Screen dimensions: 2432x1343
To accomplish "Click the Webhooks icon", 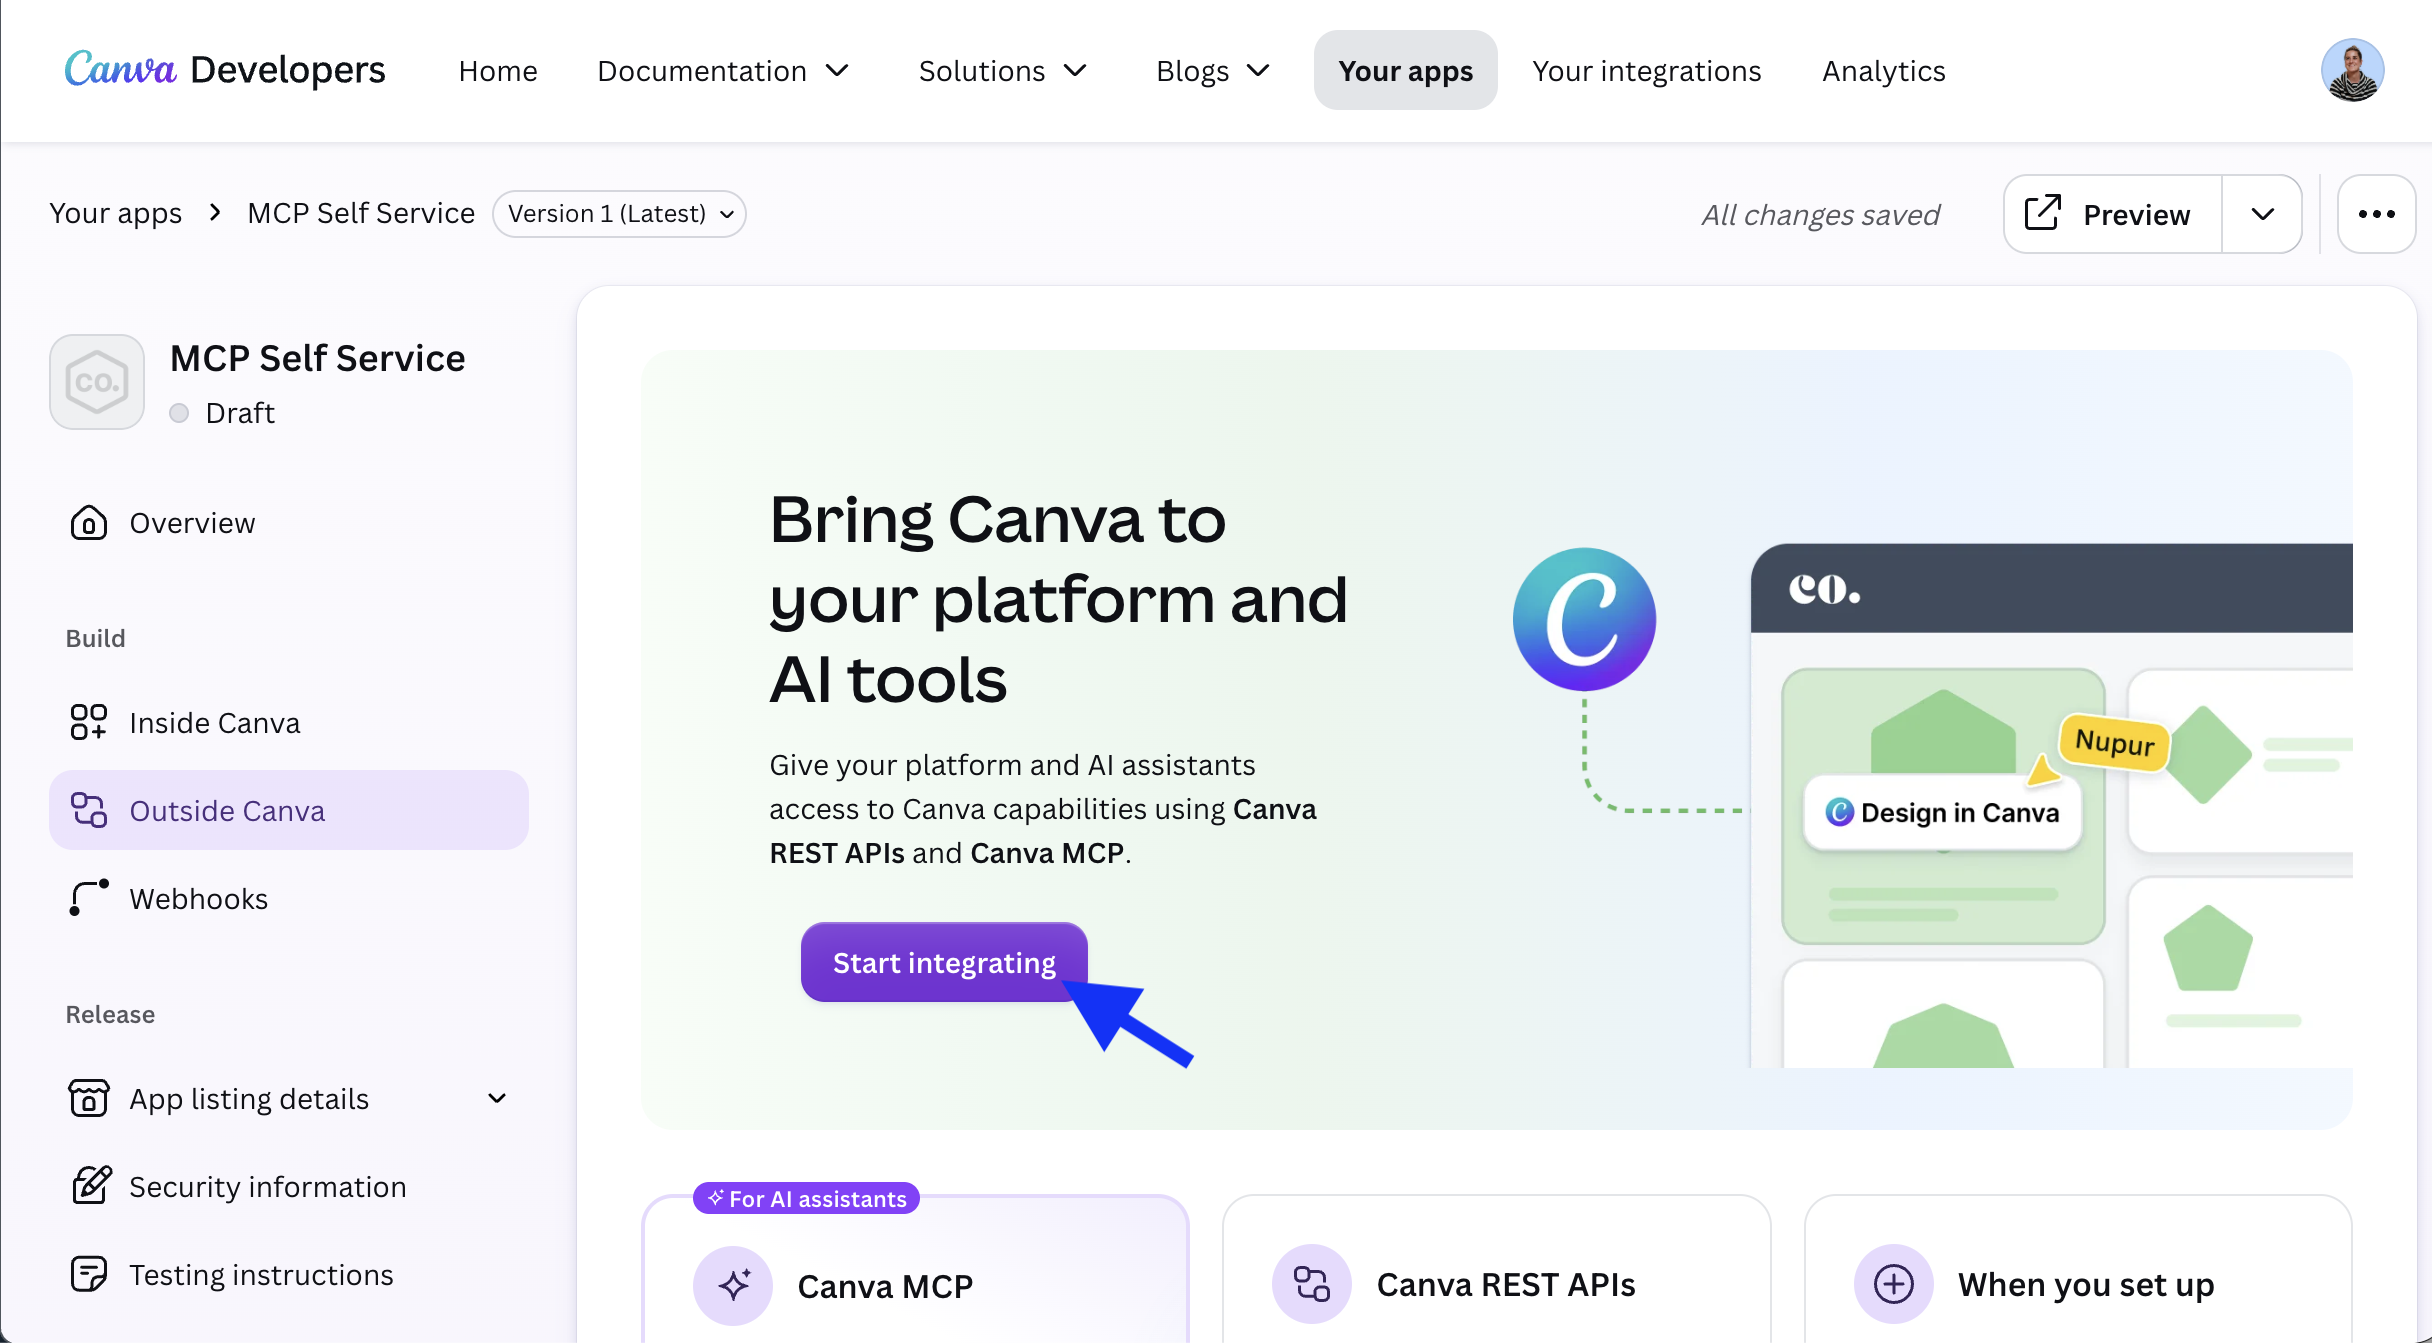I will pos(88,898).
